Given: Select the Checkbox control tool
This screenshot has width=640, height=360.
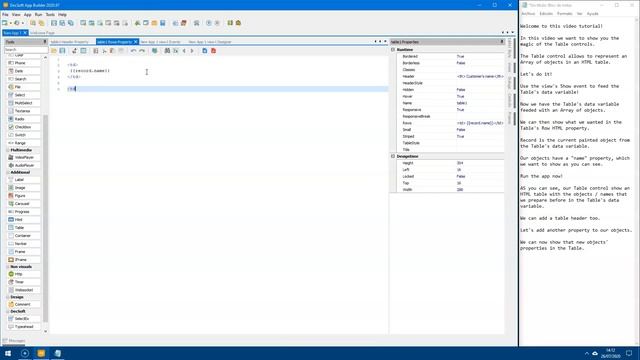Looking at the screenshot, I should pos(24,127).
